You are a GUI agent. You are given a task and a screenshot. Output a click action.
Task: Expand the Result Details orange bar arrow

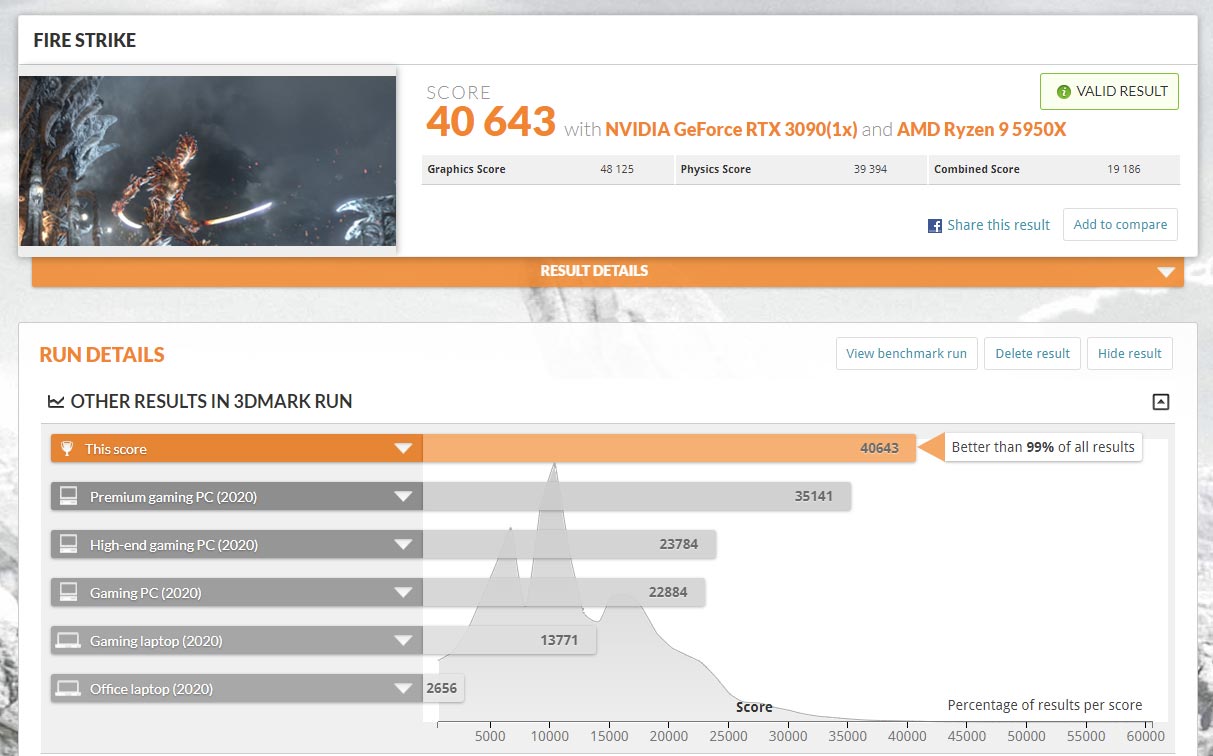point(1165,272)
